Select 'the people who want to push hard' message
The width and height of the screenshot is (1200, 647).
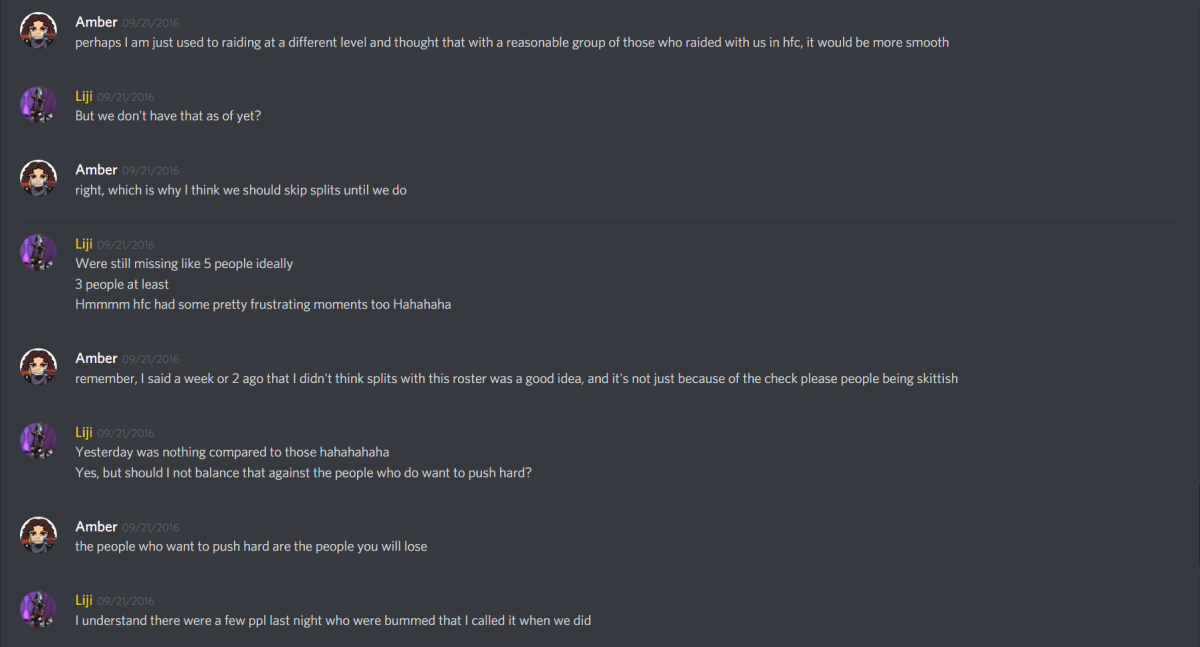tap(251, 546)
